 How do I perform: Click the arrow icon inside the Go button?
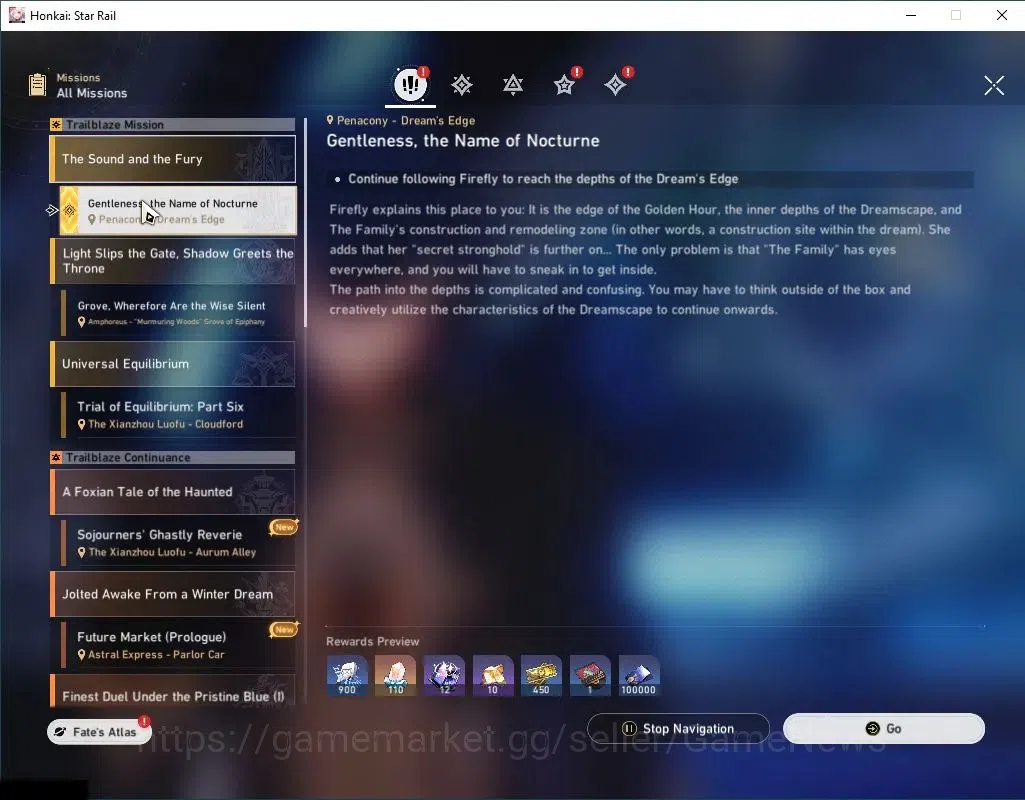click(872, 728)
